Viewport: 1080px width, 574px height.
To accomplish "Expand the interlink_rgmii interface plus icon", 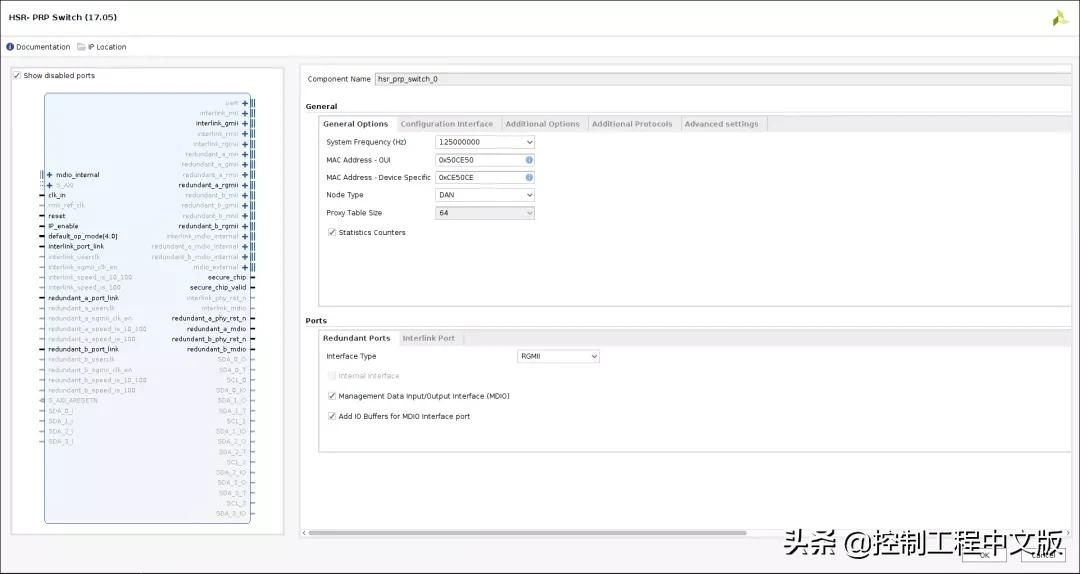I will pyautogui.click(x=245, y=145).
